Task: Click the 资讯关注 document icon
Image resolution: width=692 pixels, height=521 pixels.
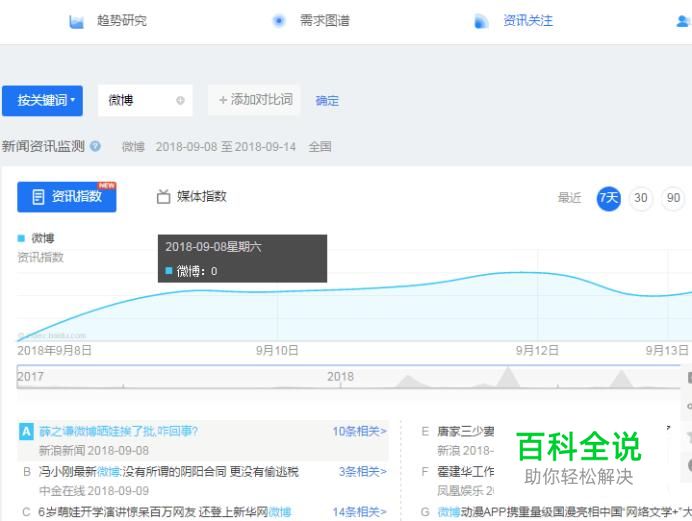Action: 481,21
